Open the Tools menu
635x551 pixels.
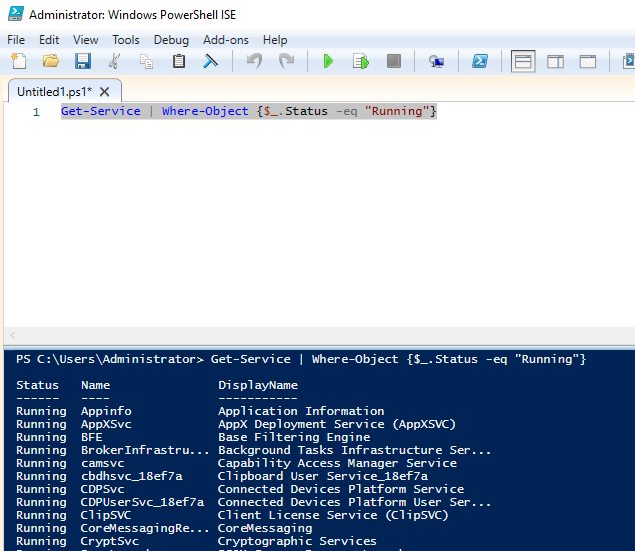click(126, 40)
